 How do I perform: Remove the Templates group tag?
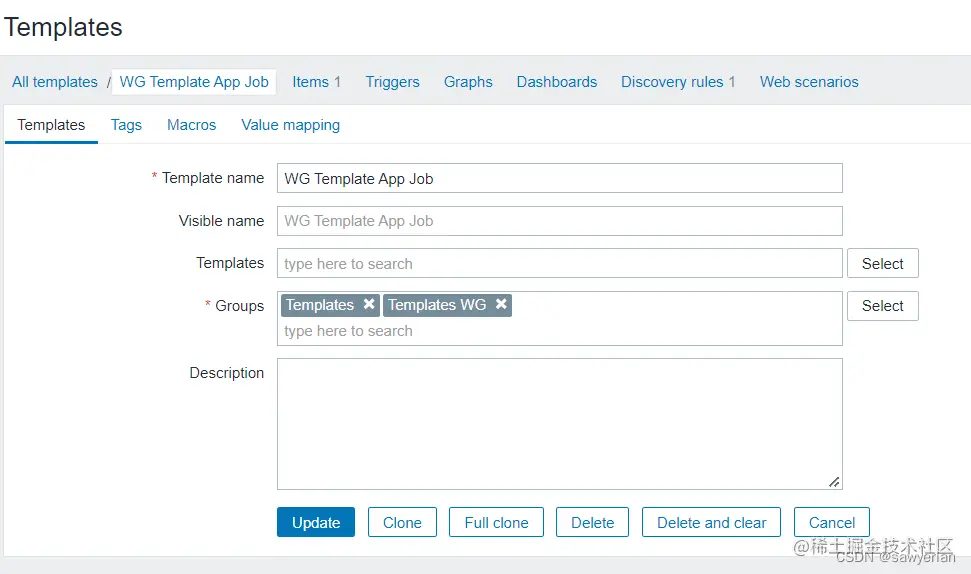[369, 304]
